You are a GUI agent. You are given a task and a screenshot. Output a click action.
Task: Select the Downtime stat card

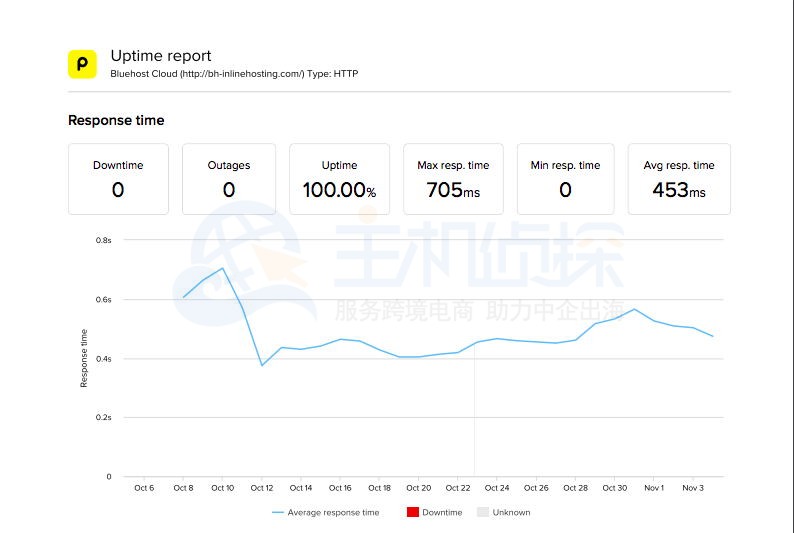(118, 179)
